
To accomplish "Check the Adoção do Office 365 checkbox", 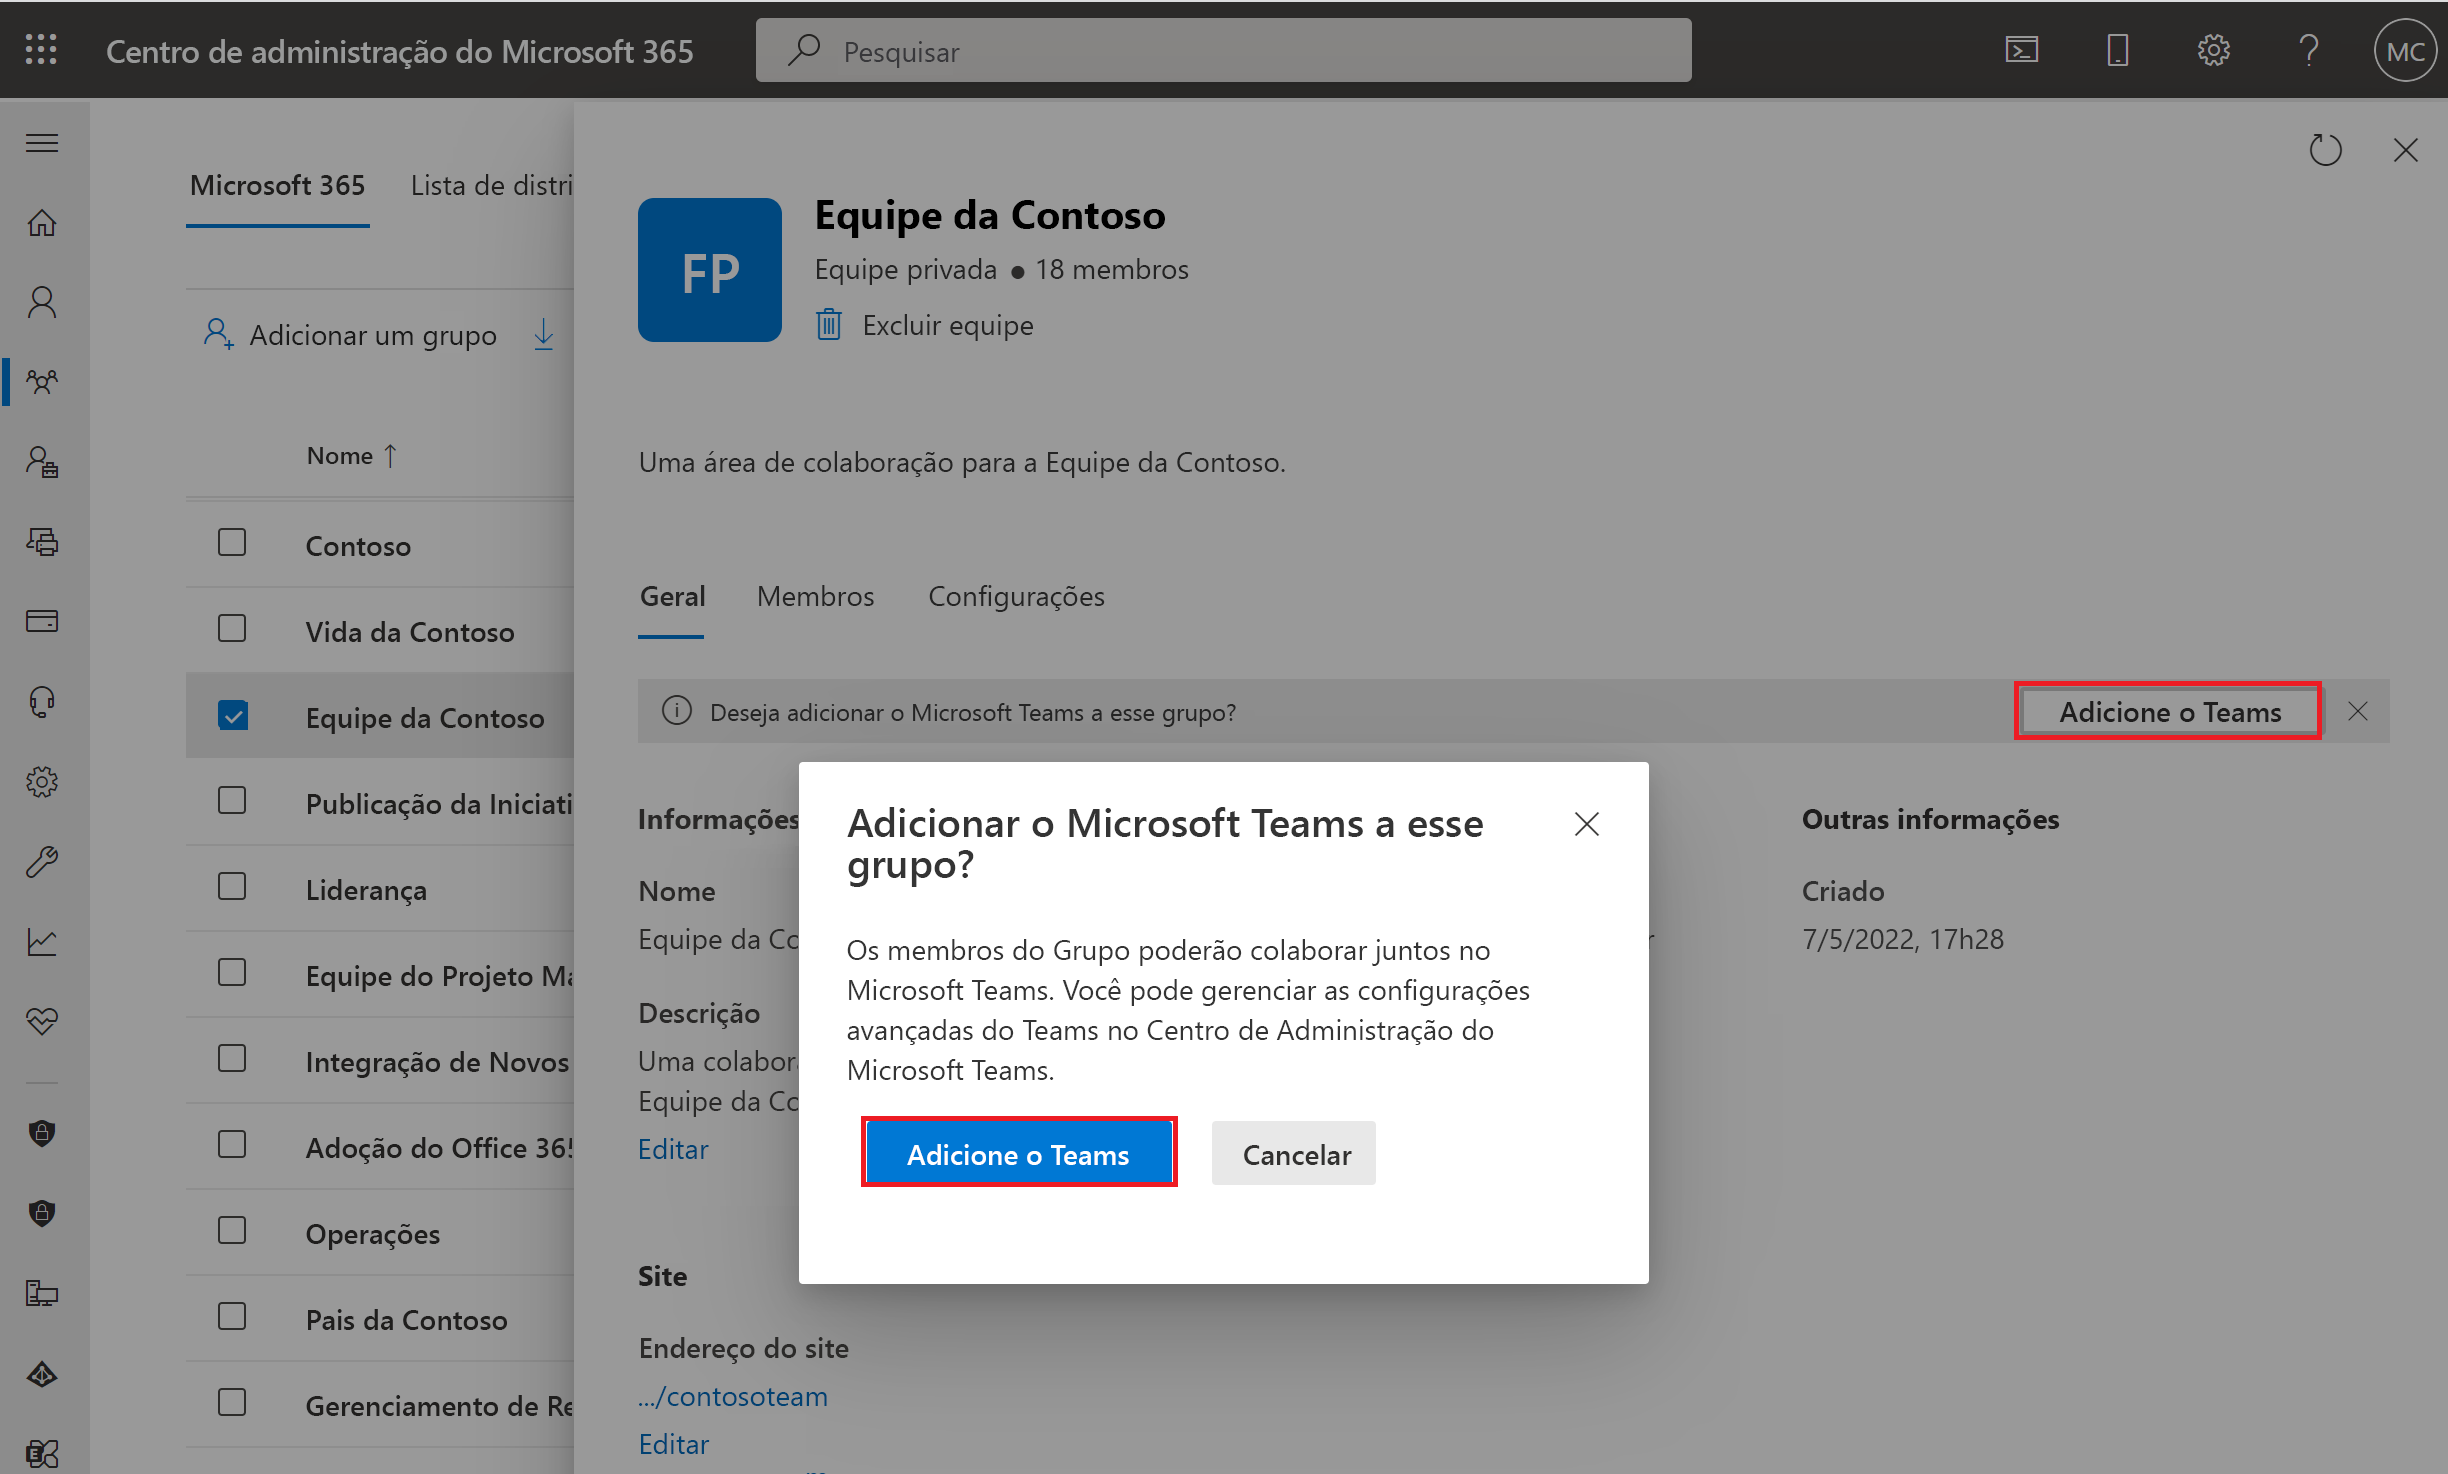I will pyautogui.click(x=232, y=1144).
